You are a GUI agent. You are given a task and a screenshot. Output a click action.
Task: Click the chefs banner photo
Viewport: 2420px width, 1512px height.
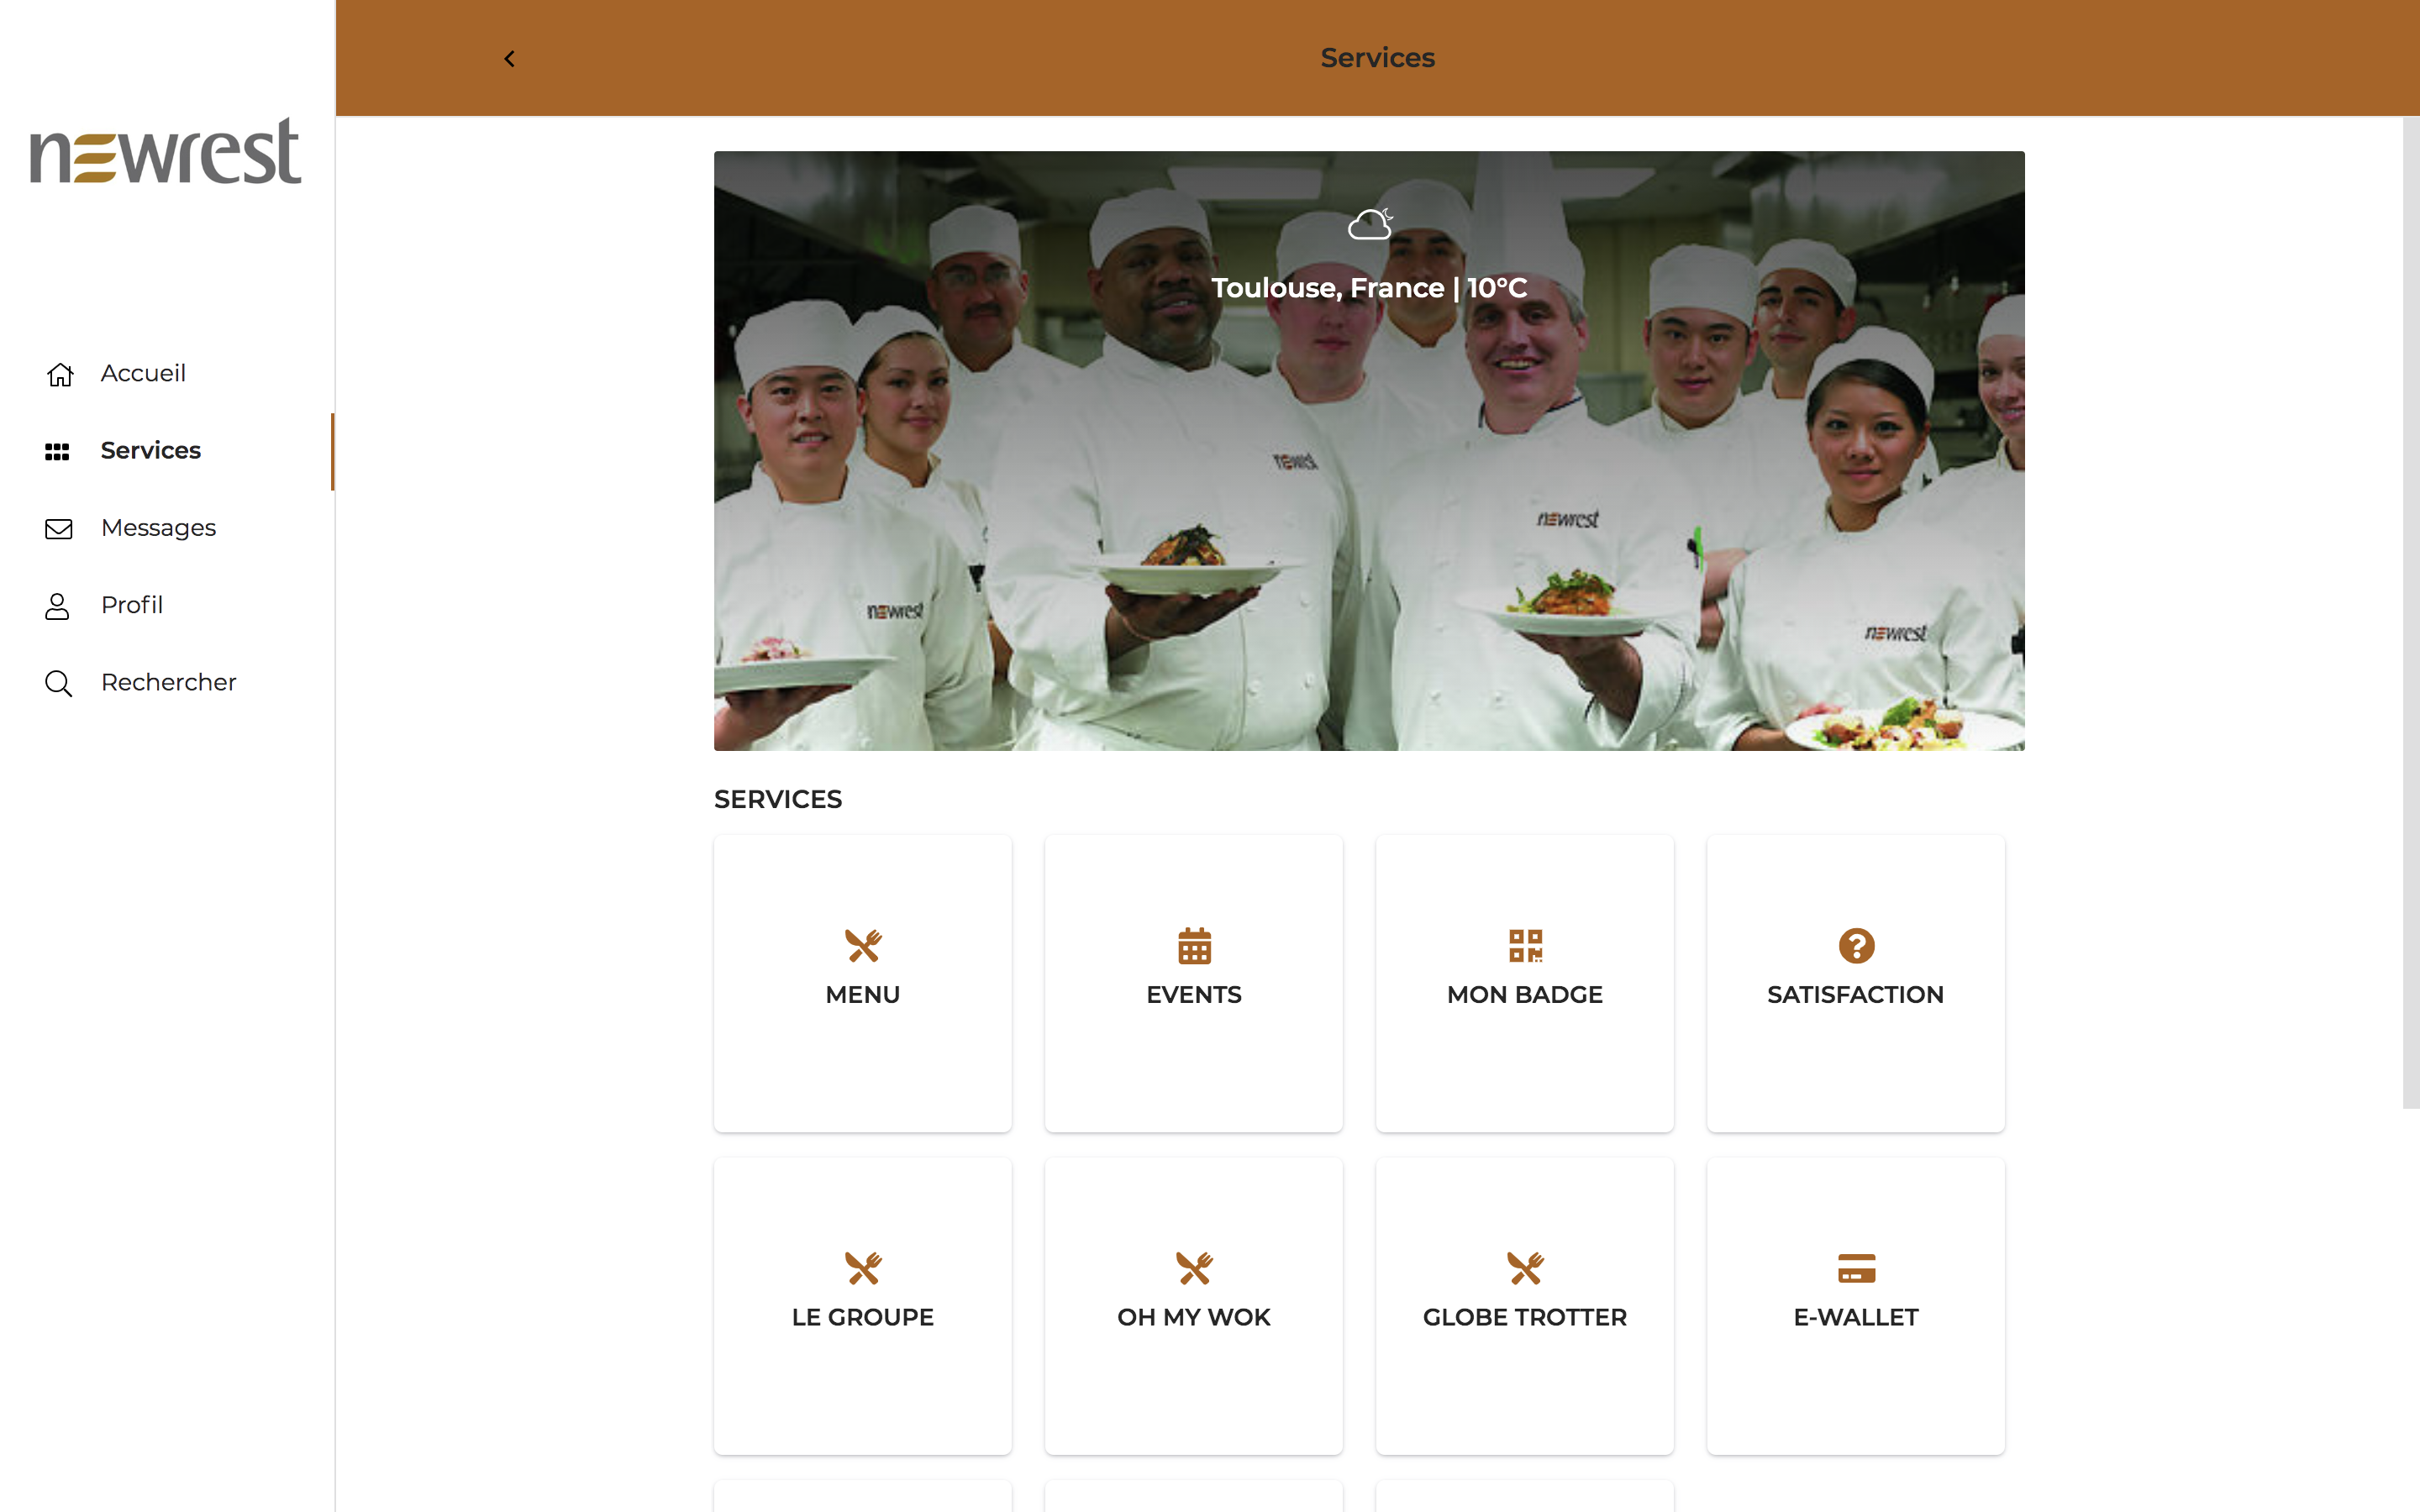coord(1369,451)
